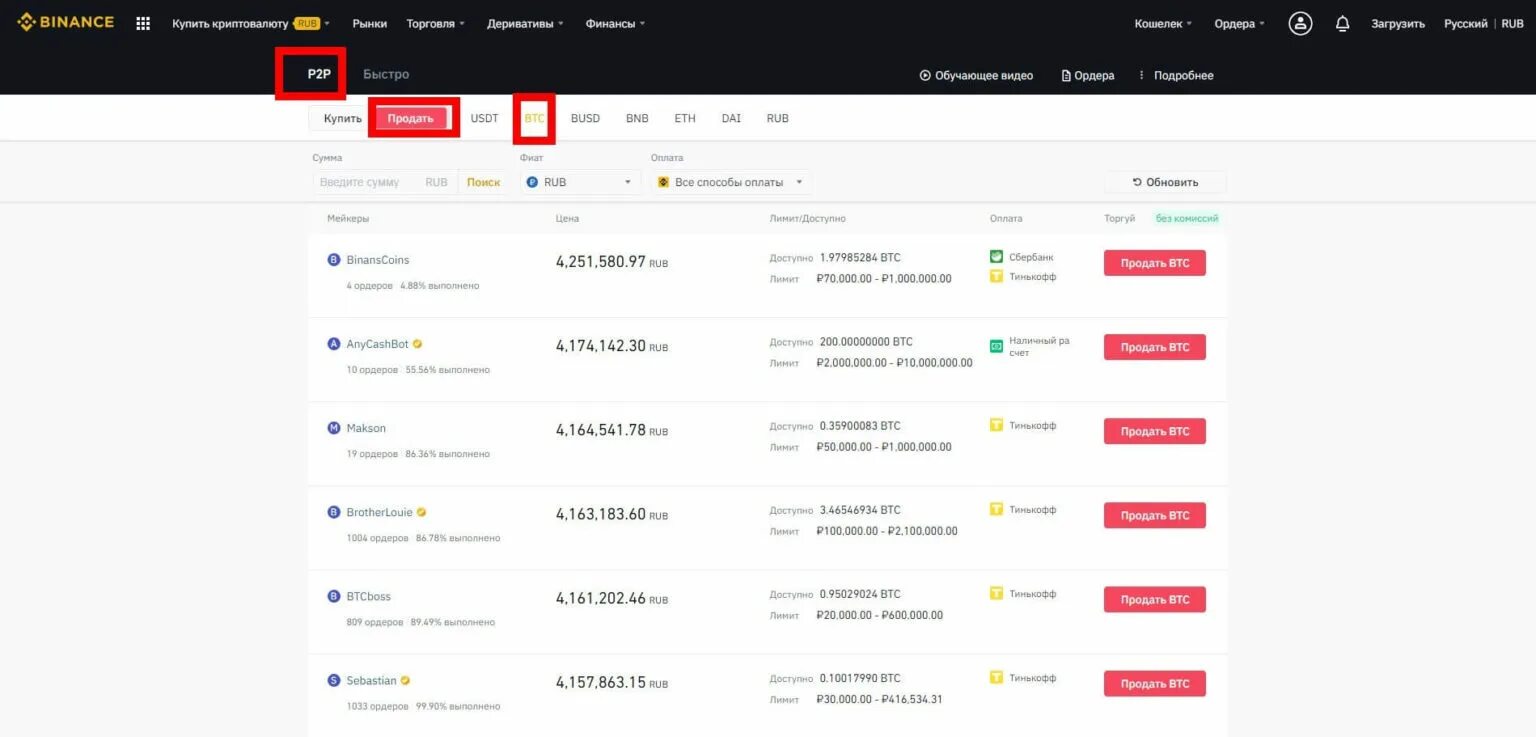Select the BNB coin tab
This screenshot has height=737, width=1536.
coord(637,118)
